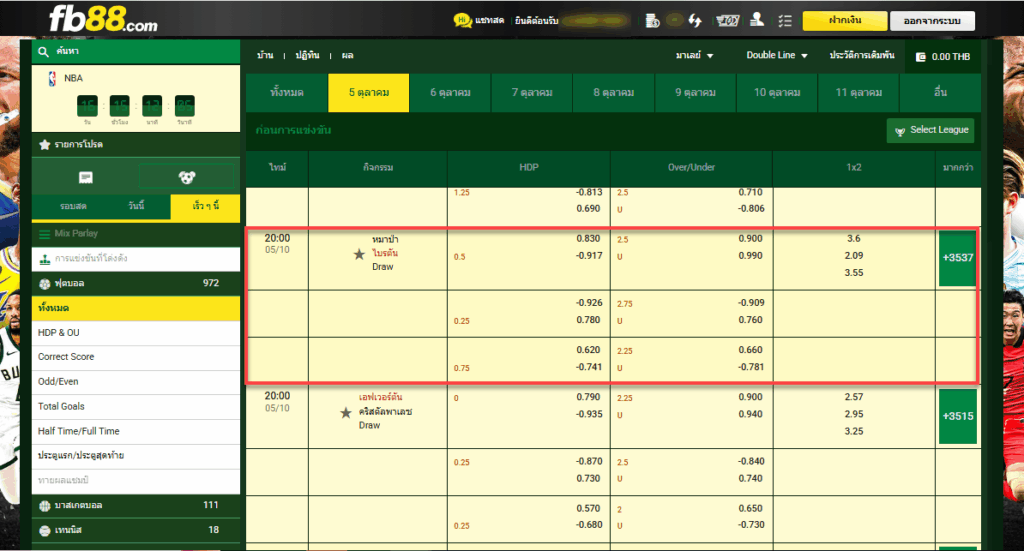The height and width of the screenshot is (551, 1024).
Task: Go to บ้าน home link
Action: [x=265, y=55]
